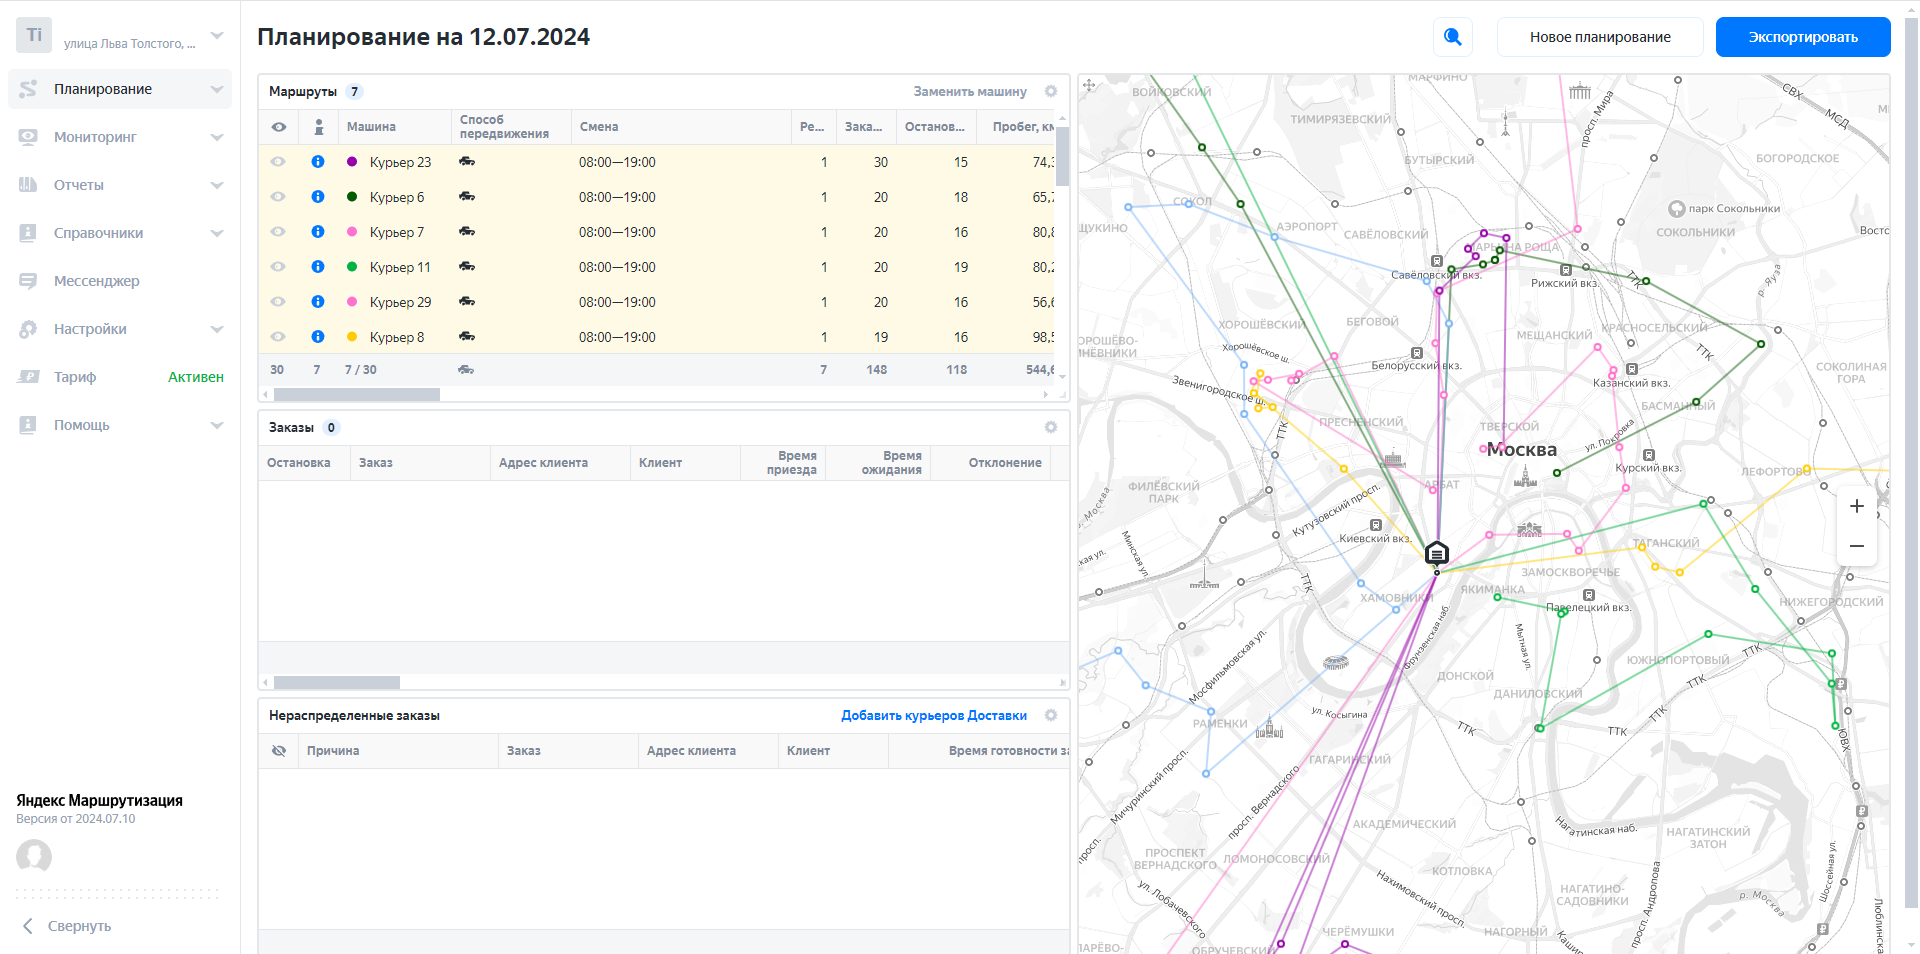
Task: Toggle visibility eye for Курьер 29
Action: point(278,302)
